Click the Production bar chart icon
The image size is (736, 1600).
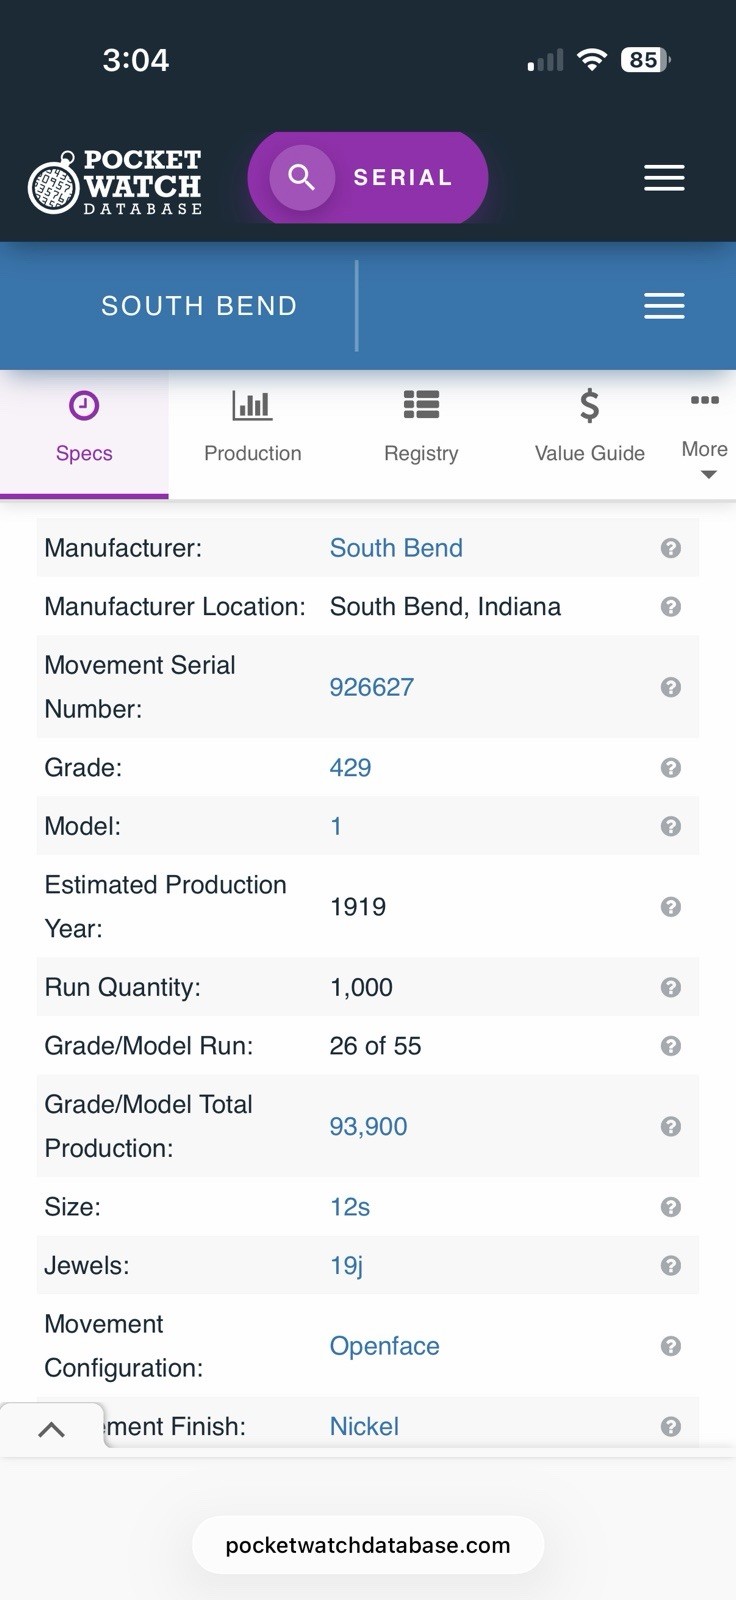point(252,405)
